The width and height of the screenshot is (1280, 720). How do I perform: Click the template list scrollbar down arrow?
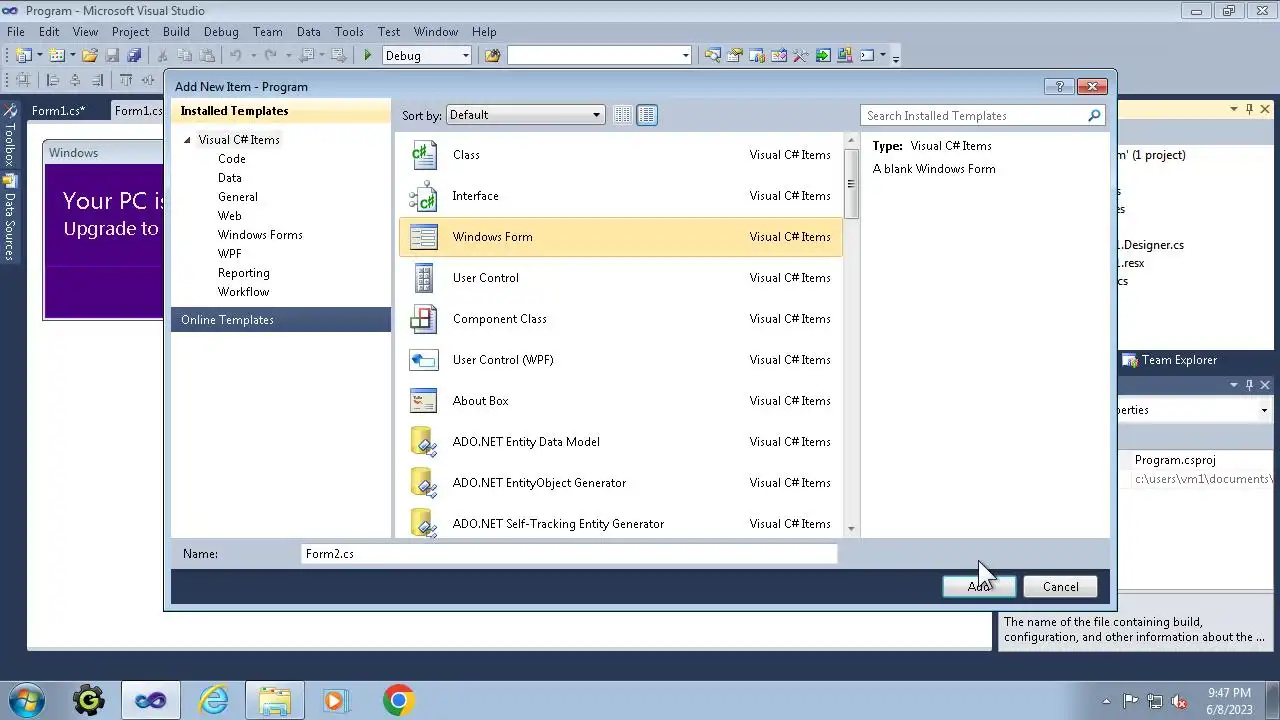(851, 529)
